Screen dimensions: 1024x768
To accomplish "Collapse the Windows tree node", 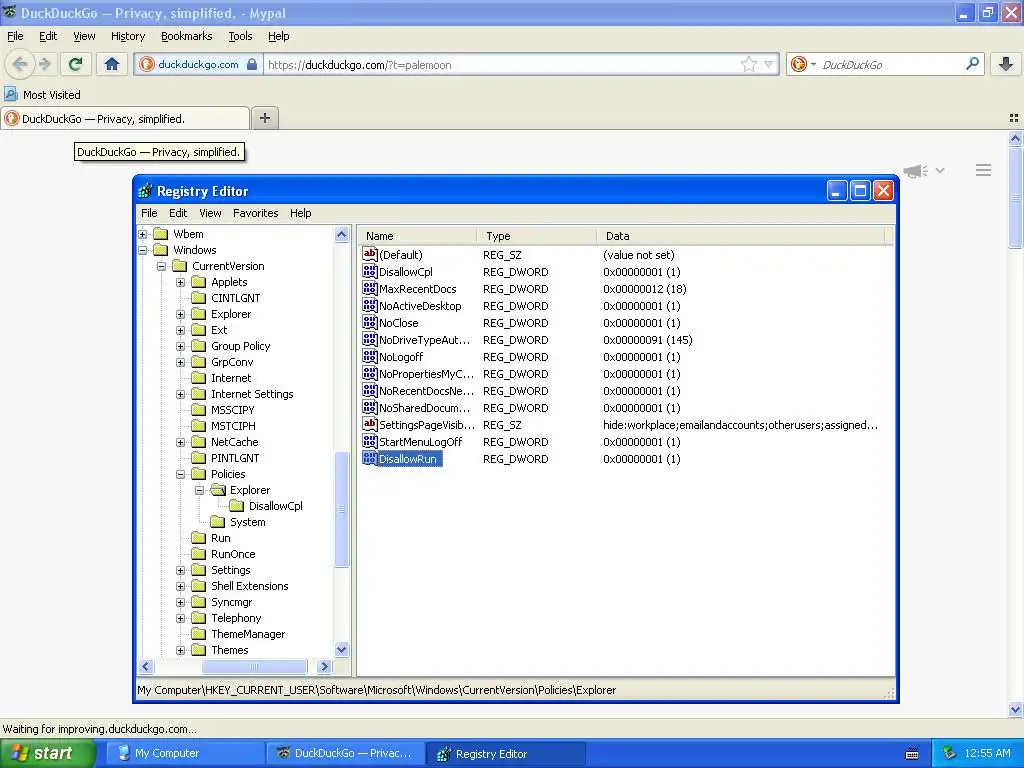I will click(x=142, y=250).
